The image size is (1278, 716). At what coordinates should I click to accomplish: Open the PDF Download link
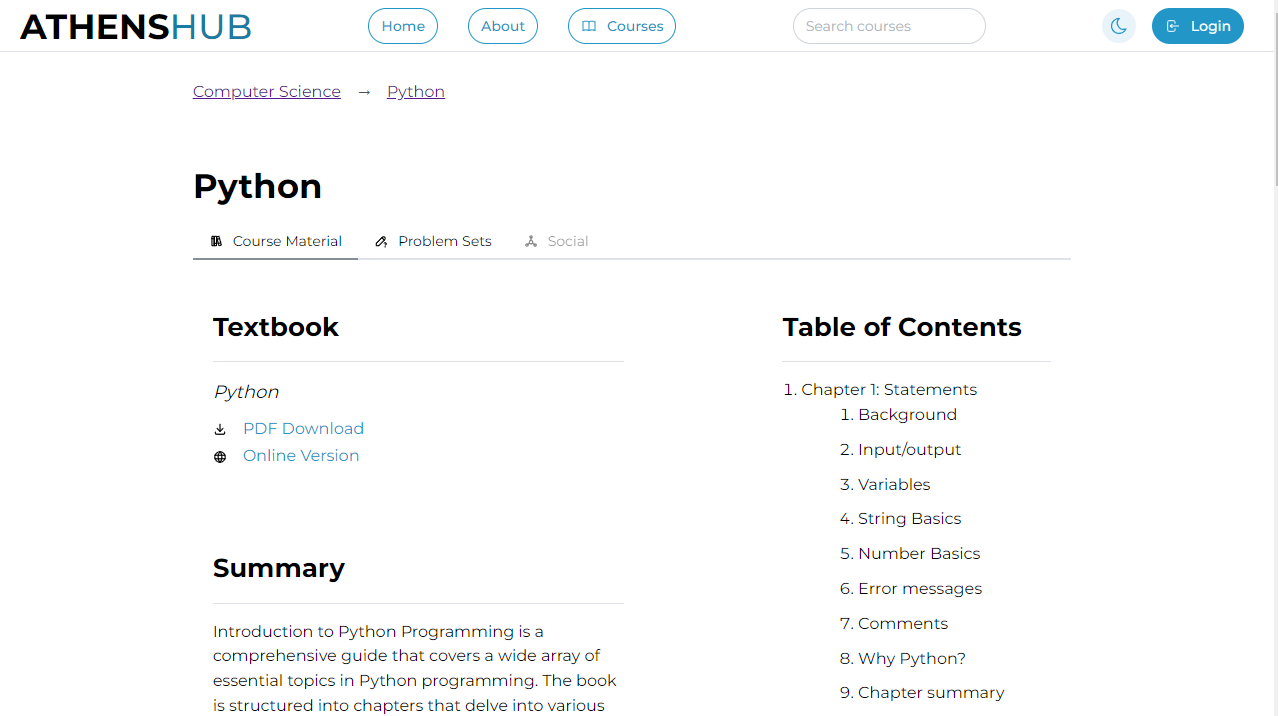pyautogui.click(x=303, y=429)
